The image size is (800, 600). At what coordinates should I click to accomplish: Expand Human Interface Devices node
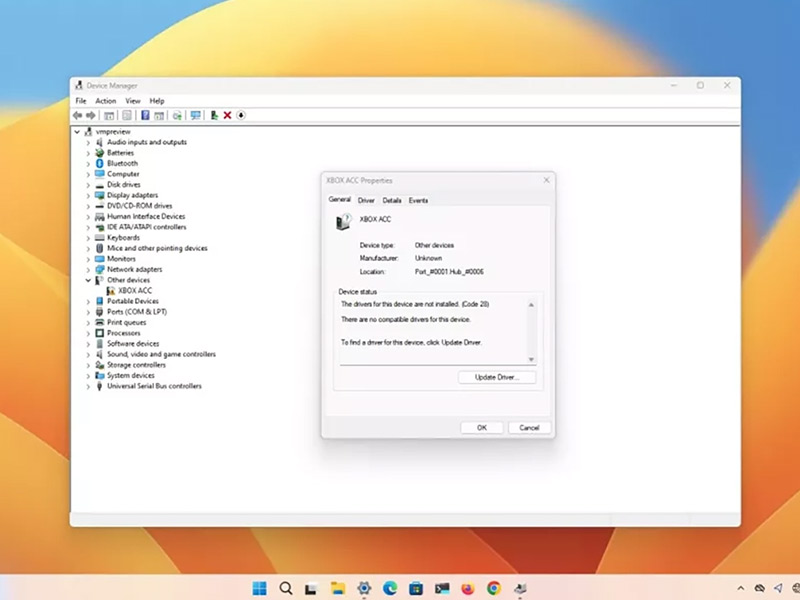(x=88, y=217)
